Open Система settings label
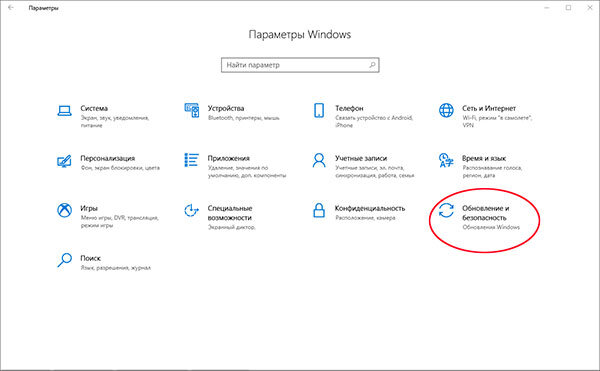 click(94, 108)
